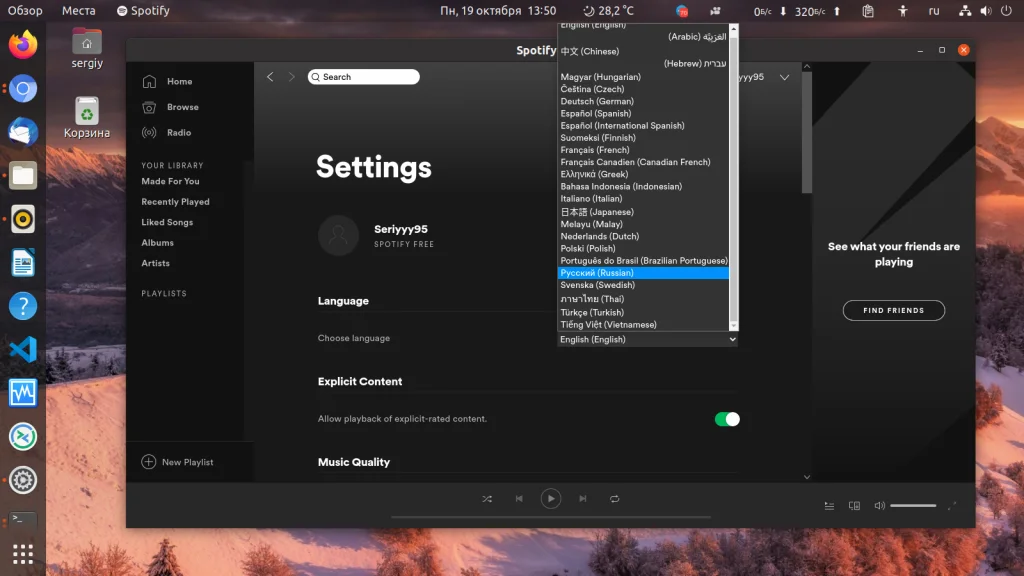Go back with the navigation arrow
Image resolution: width=1024 pixels, height=576 pixels.
[x=270, y=77]
